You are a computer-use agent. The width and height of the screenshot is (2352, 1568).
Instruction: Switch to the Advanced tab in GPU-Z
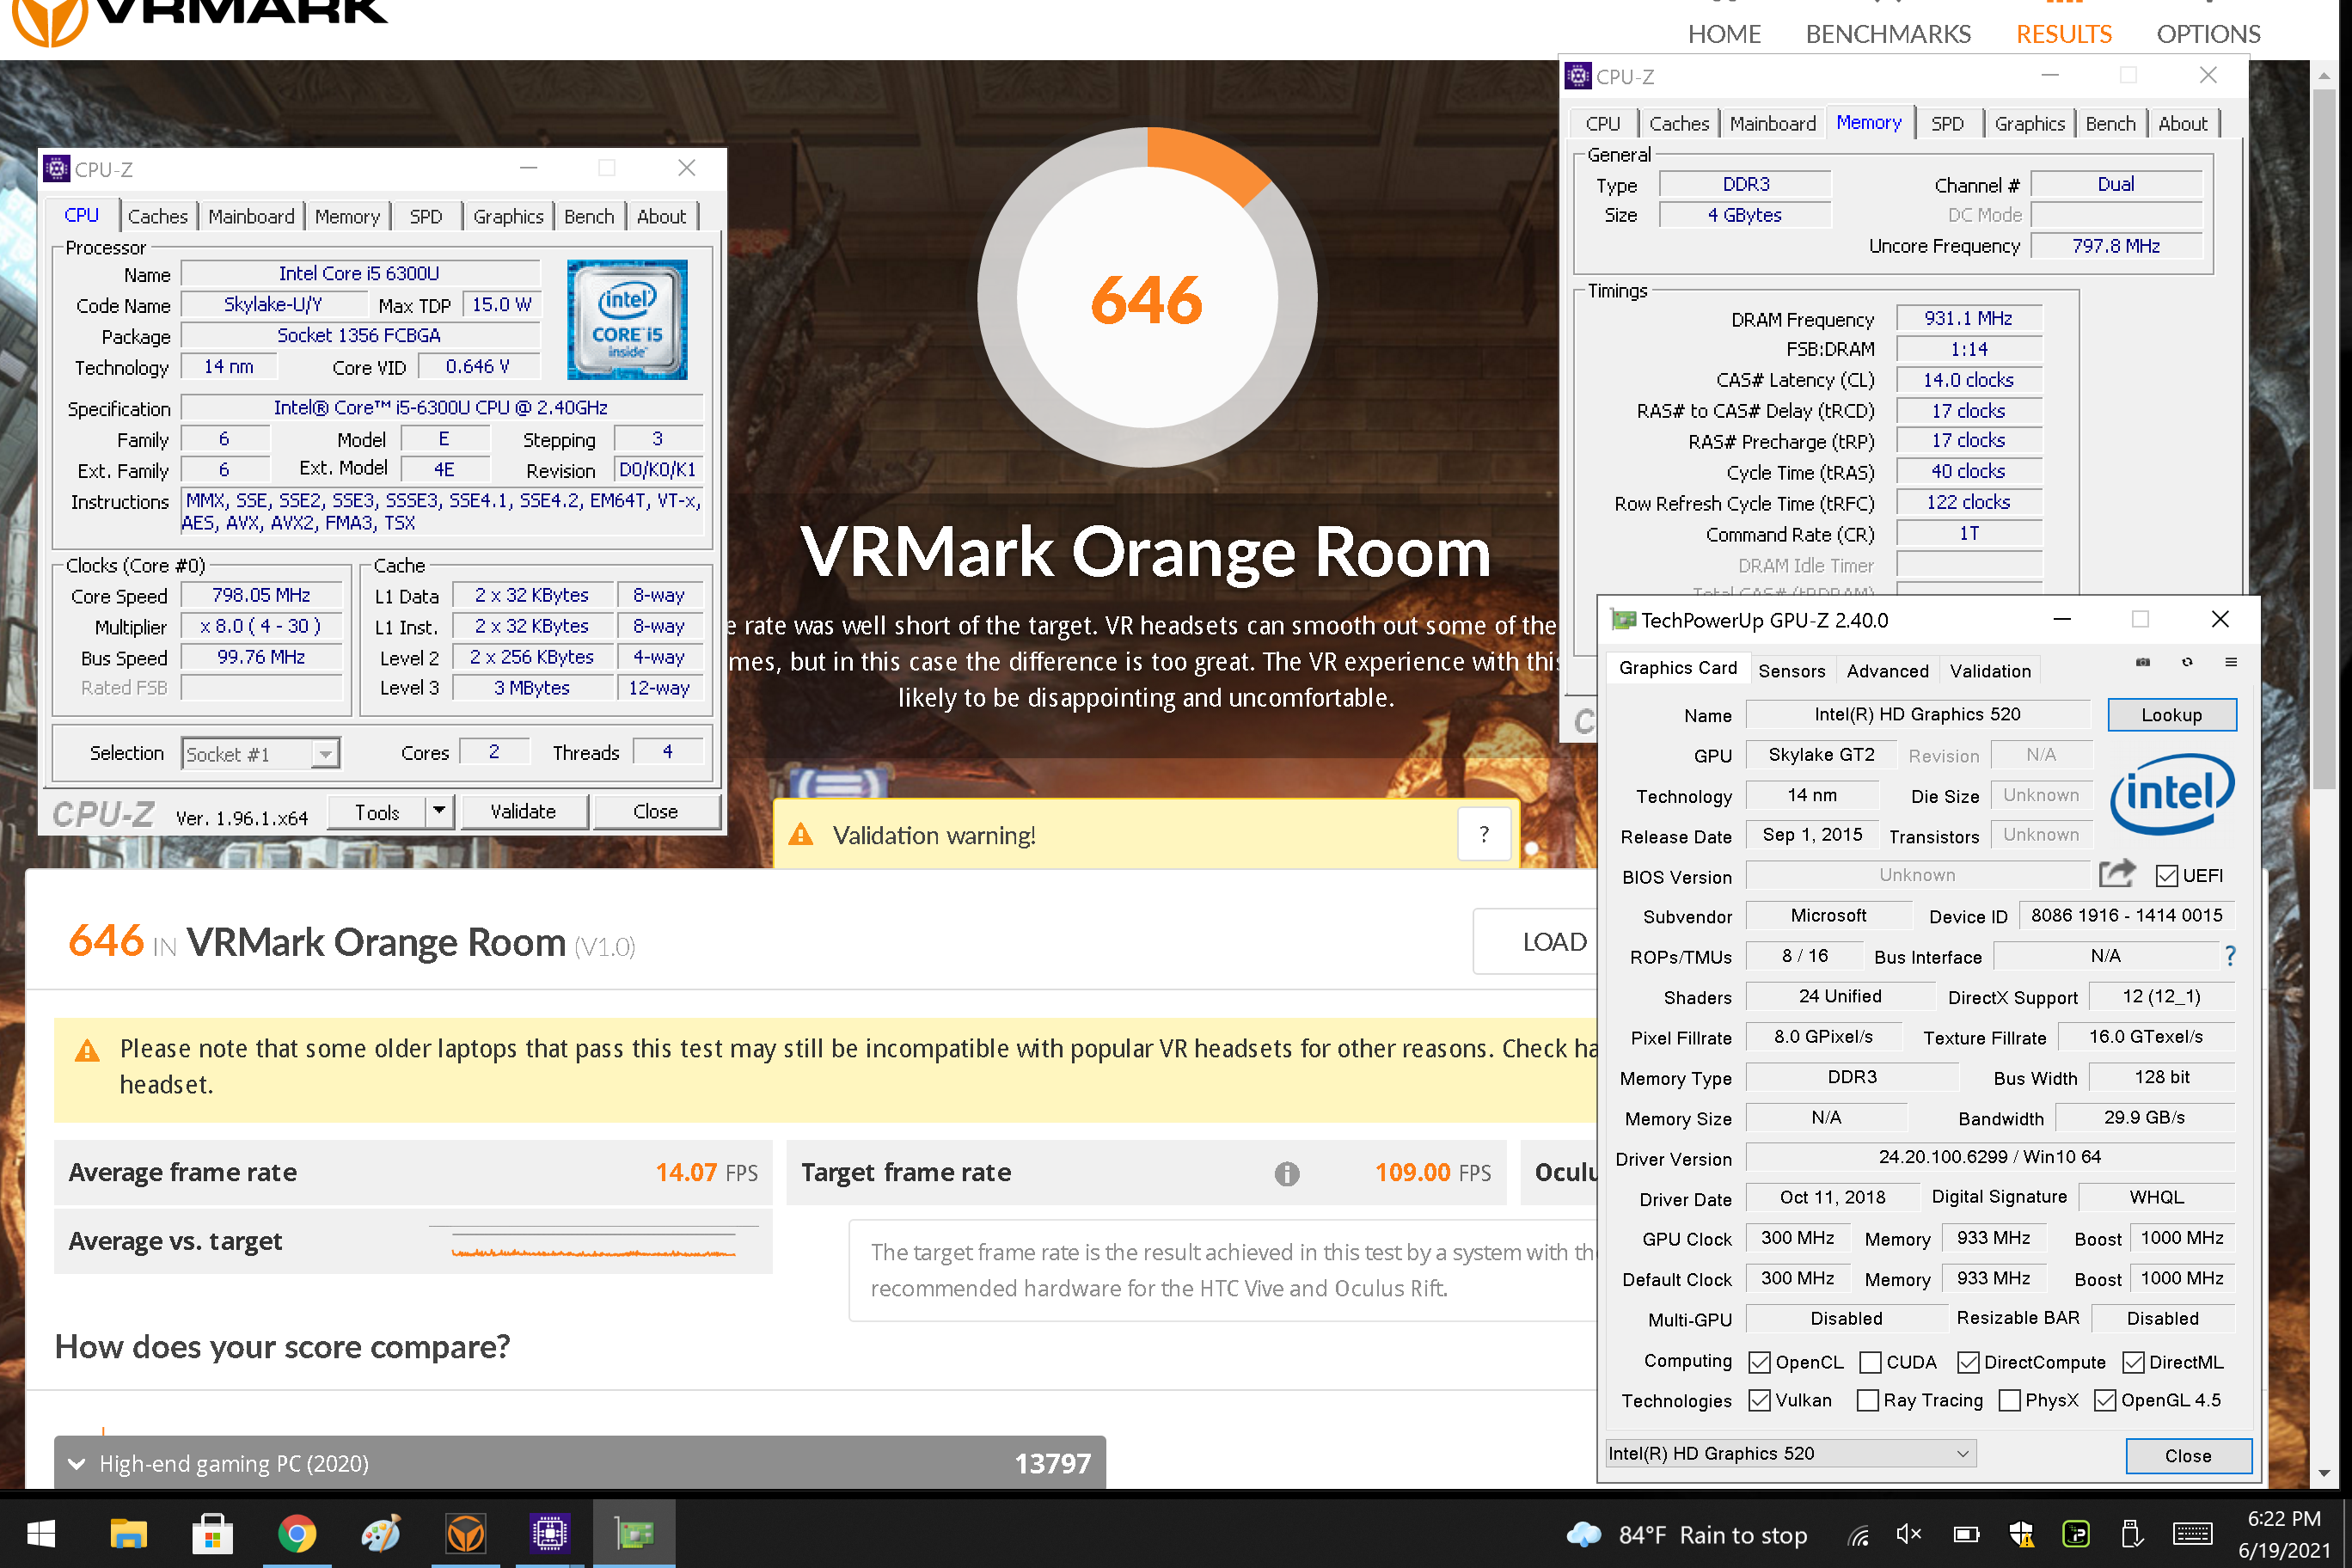click(x=1887, y=671)
